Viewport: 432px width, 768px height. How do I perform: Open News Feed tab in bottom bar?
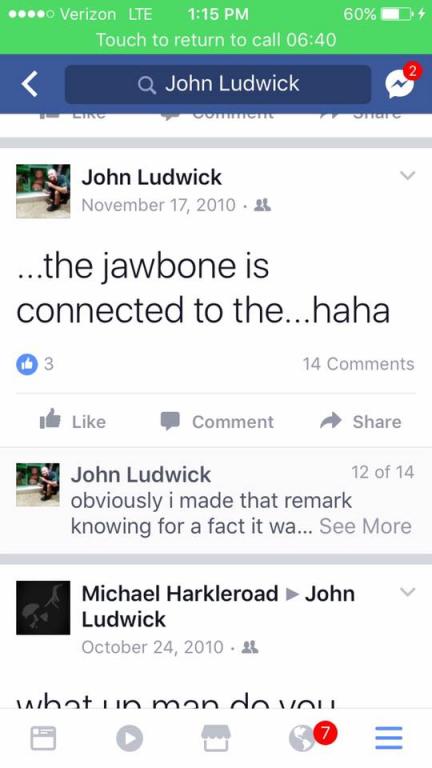43,738
